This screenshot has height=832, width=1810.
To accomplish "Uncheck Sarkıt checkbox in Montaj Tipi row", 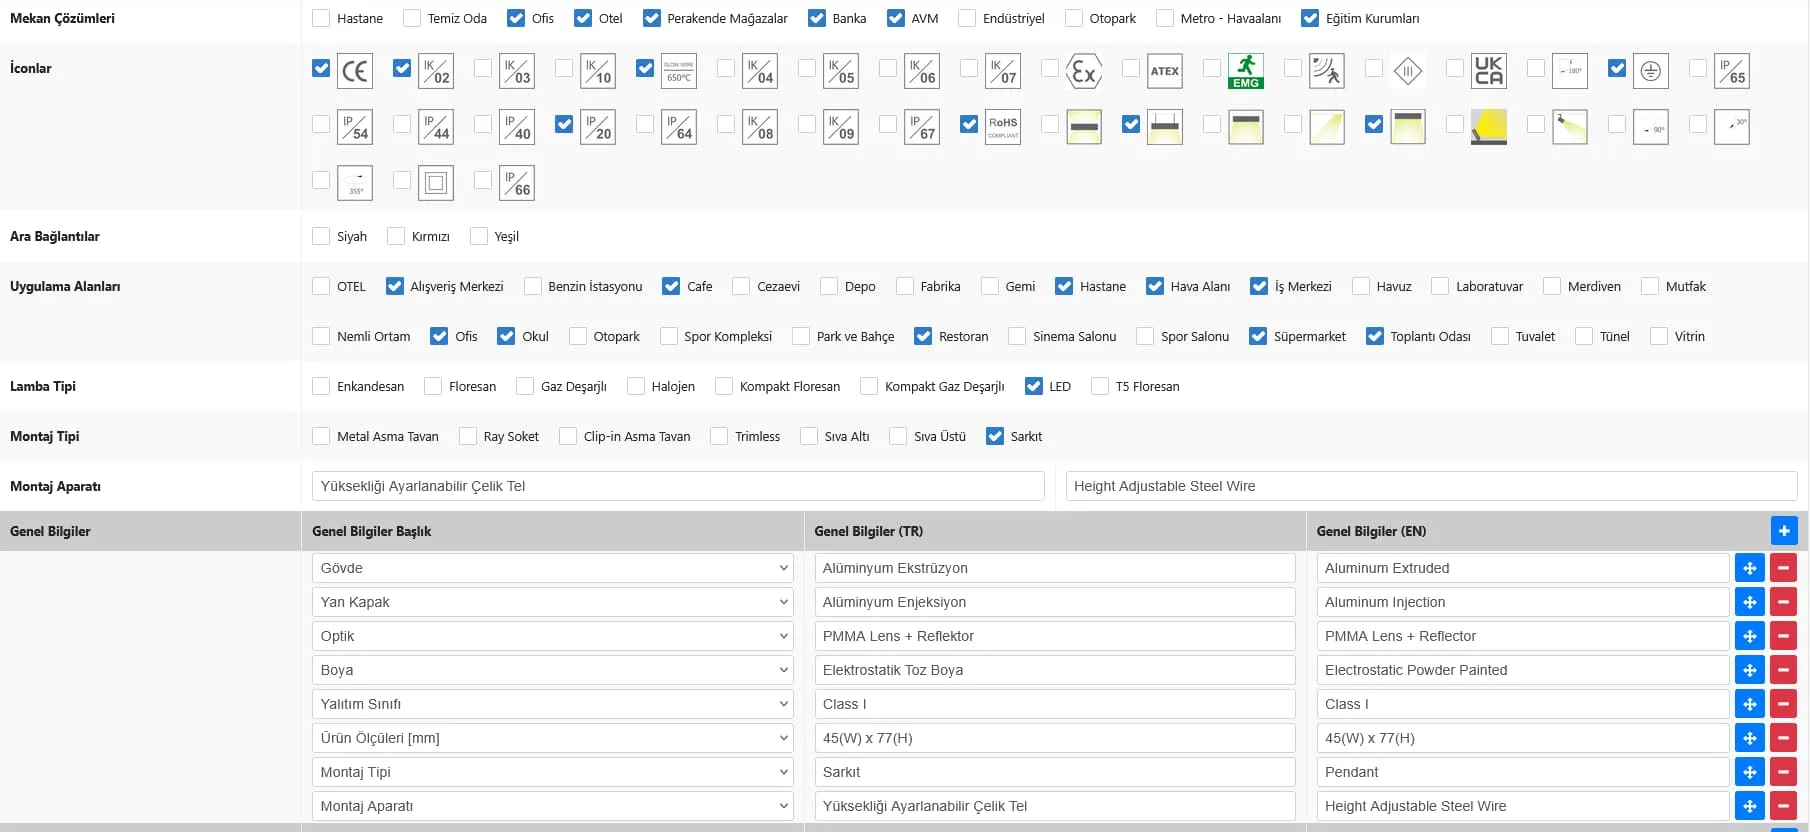I will 995,436.
